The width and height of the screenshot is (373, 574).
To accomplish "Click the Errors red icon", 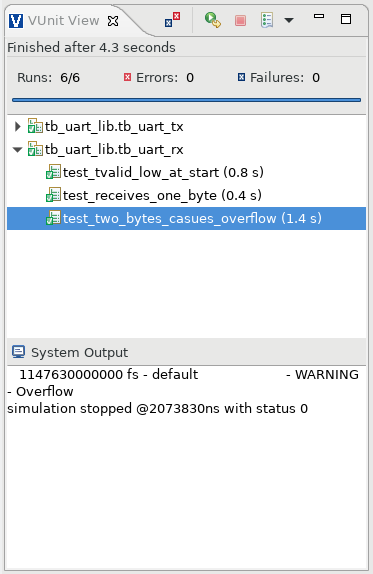I will coord(127,77).
